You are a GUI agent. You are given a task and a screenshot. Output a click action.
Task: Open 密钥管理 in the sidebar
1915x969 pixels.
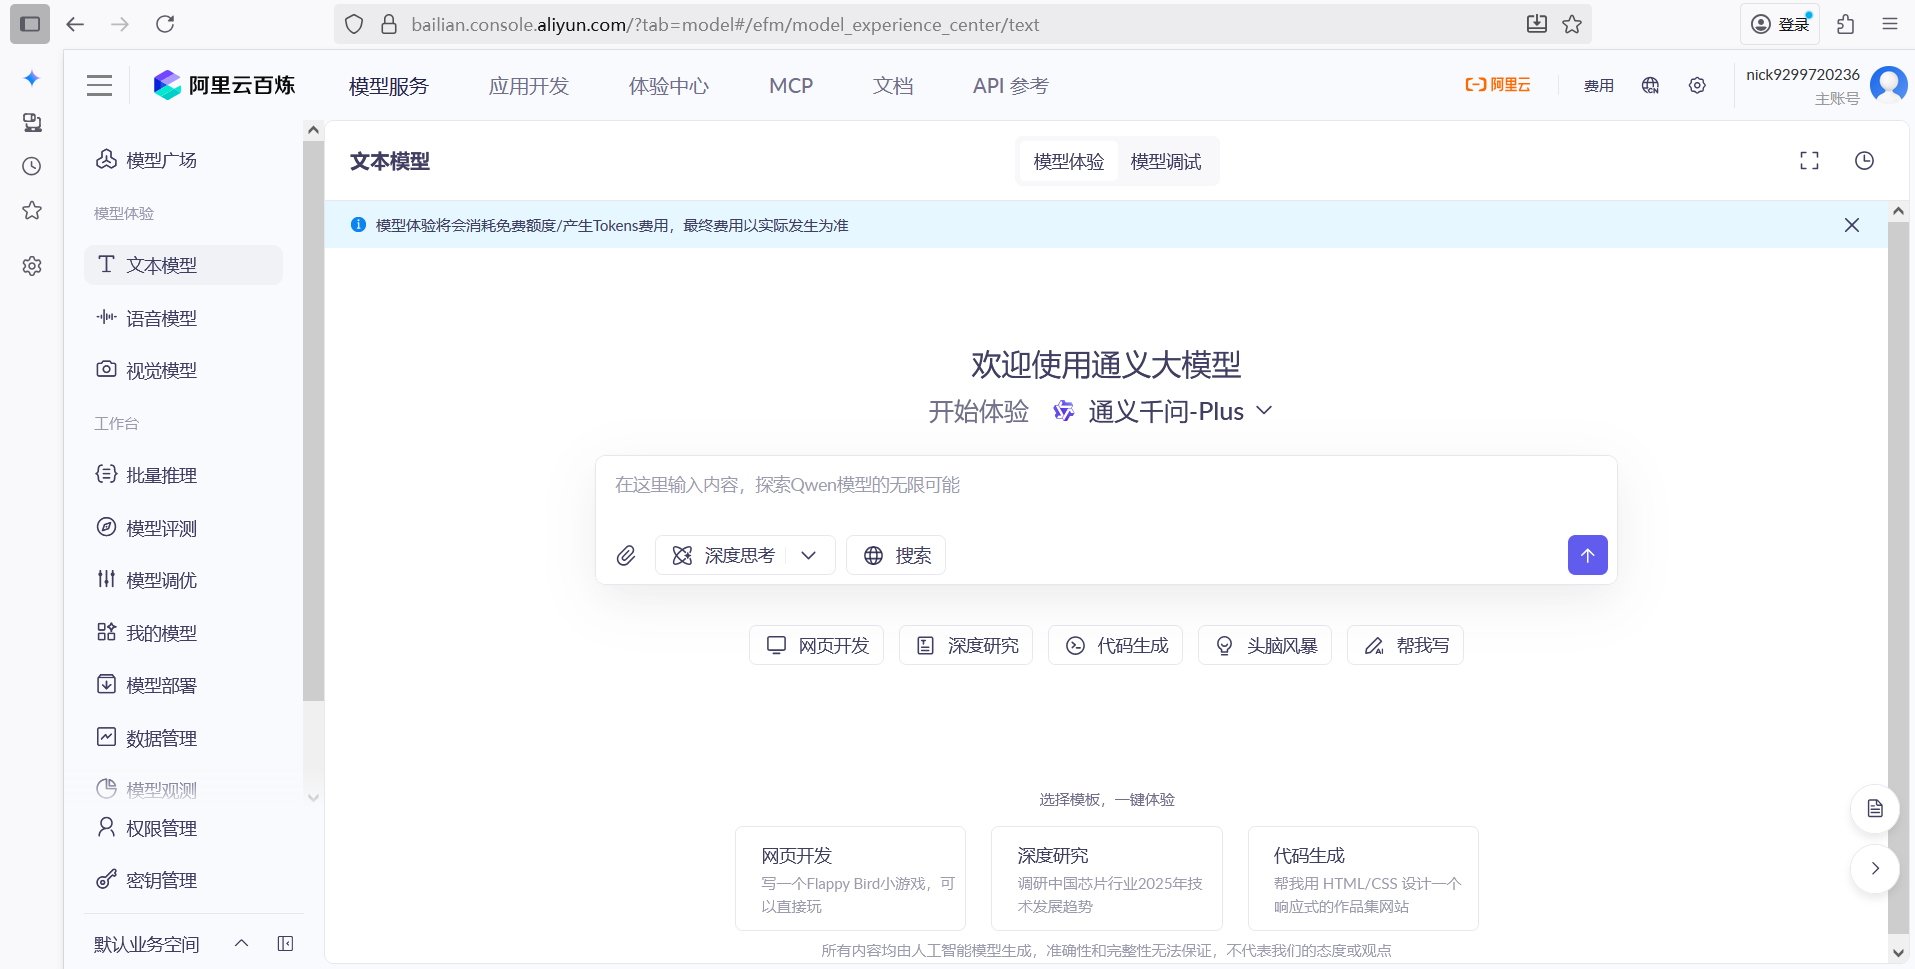point(183,880)
